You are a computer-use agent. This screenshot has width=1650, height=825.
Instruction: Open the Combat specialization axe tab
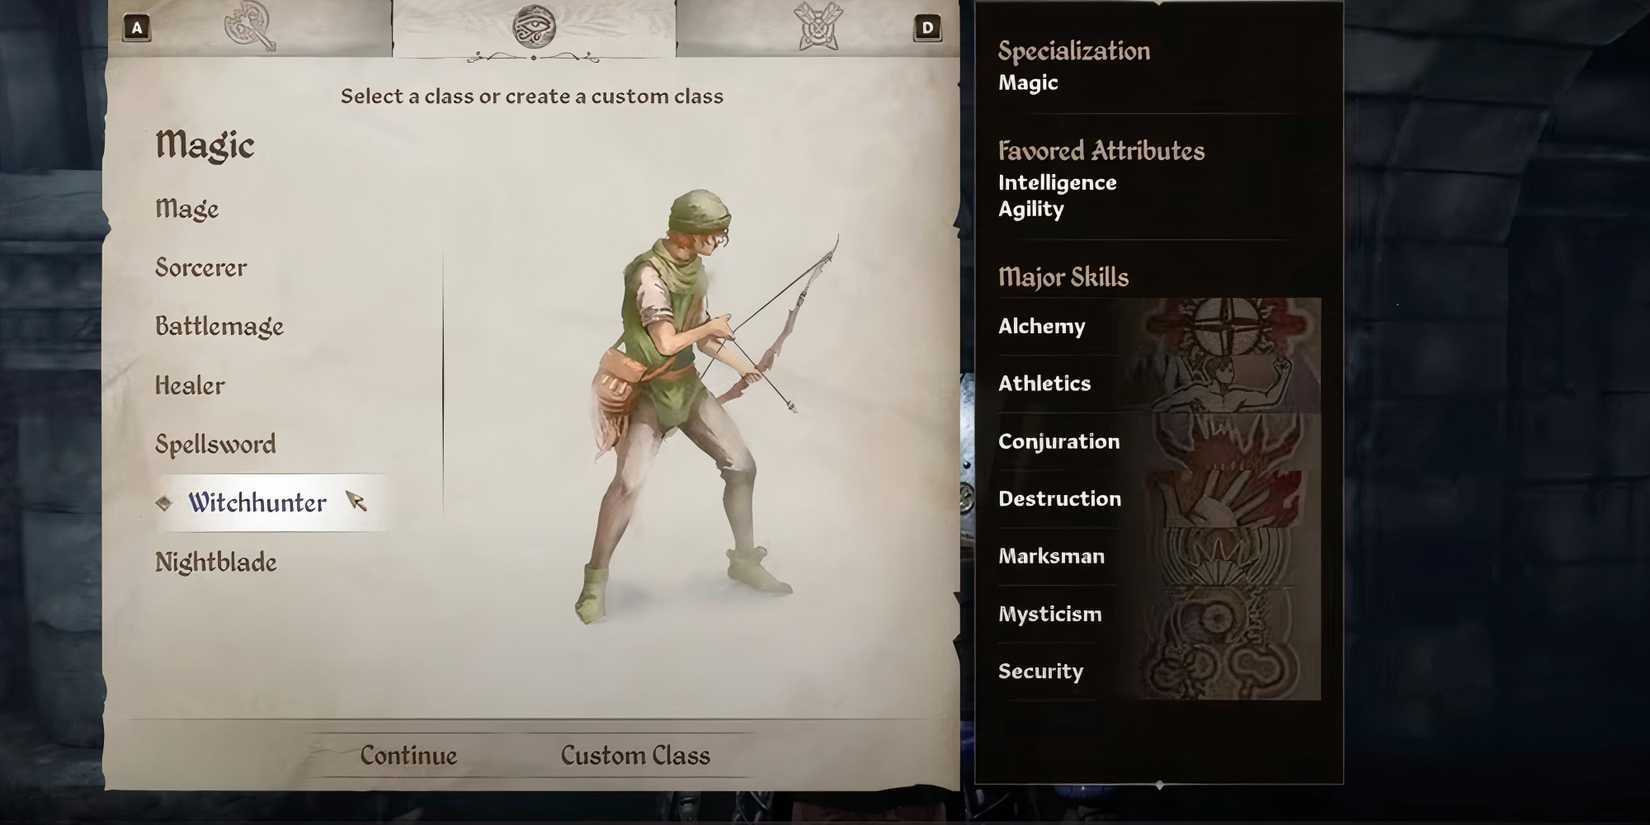249,26
